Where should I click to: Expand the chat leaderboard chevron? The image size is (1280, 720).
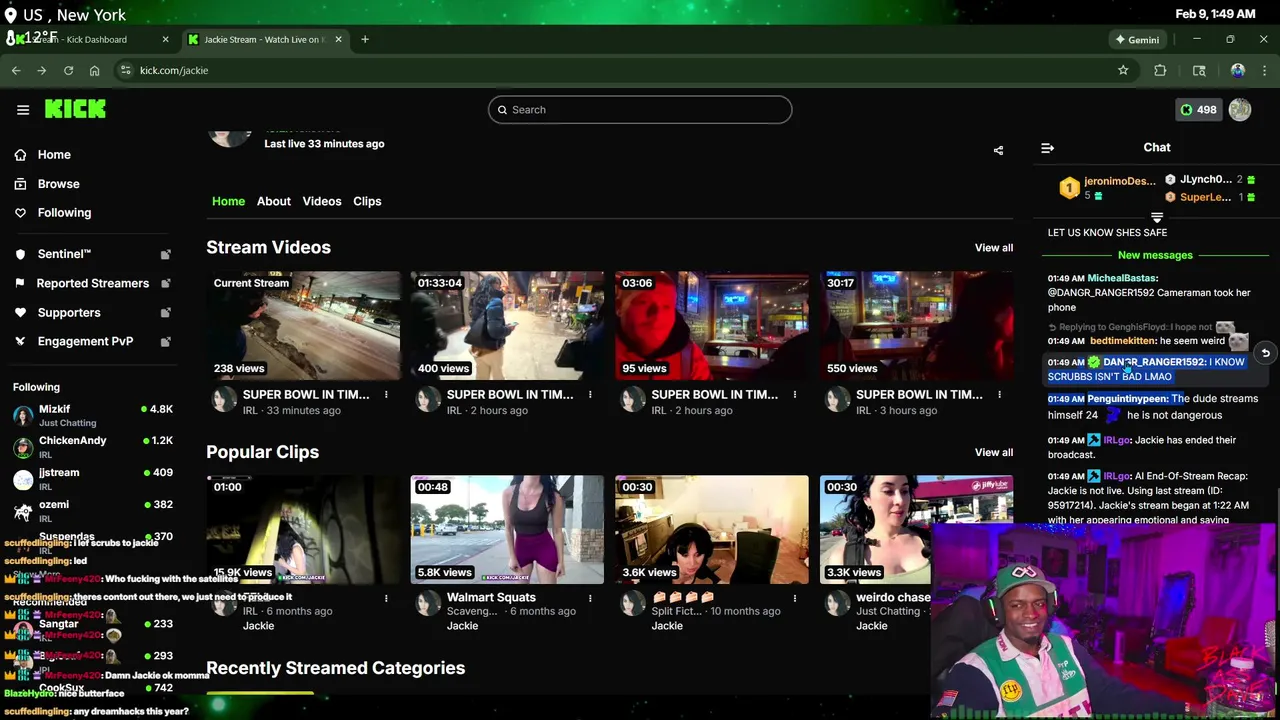click(1157, 217)
